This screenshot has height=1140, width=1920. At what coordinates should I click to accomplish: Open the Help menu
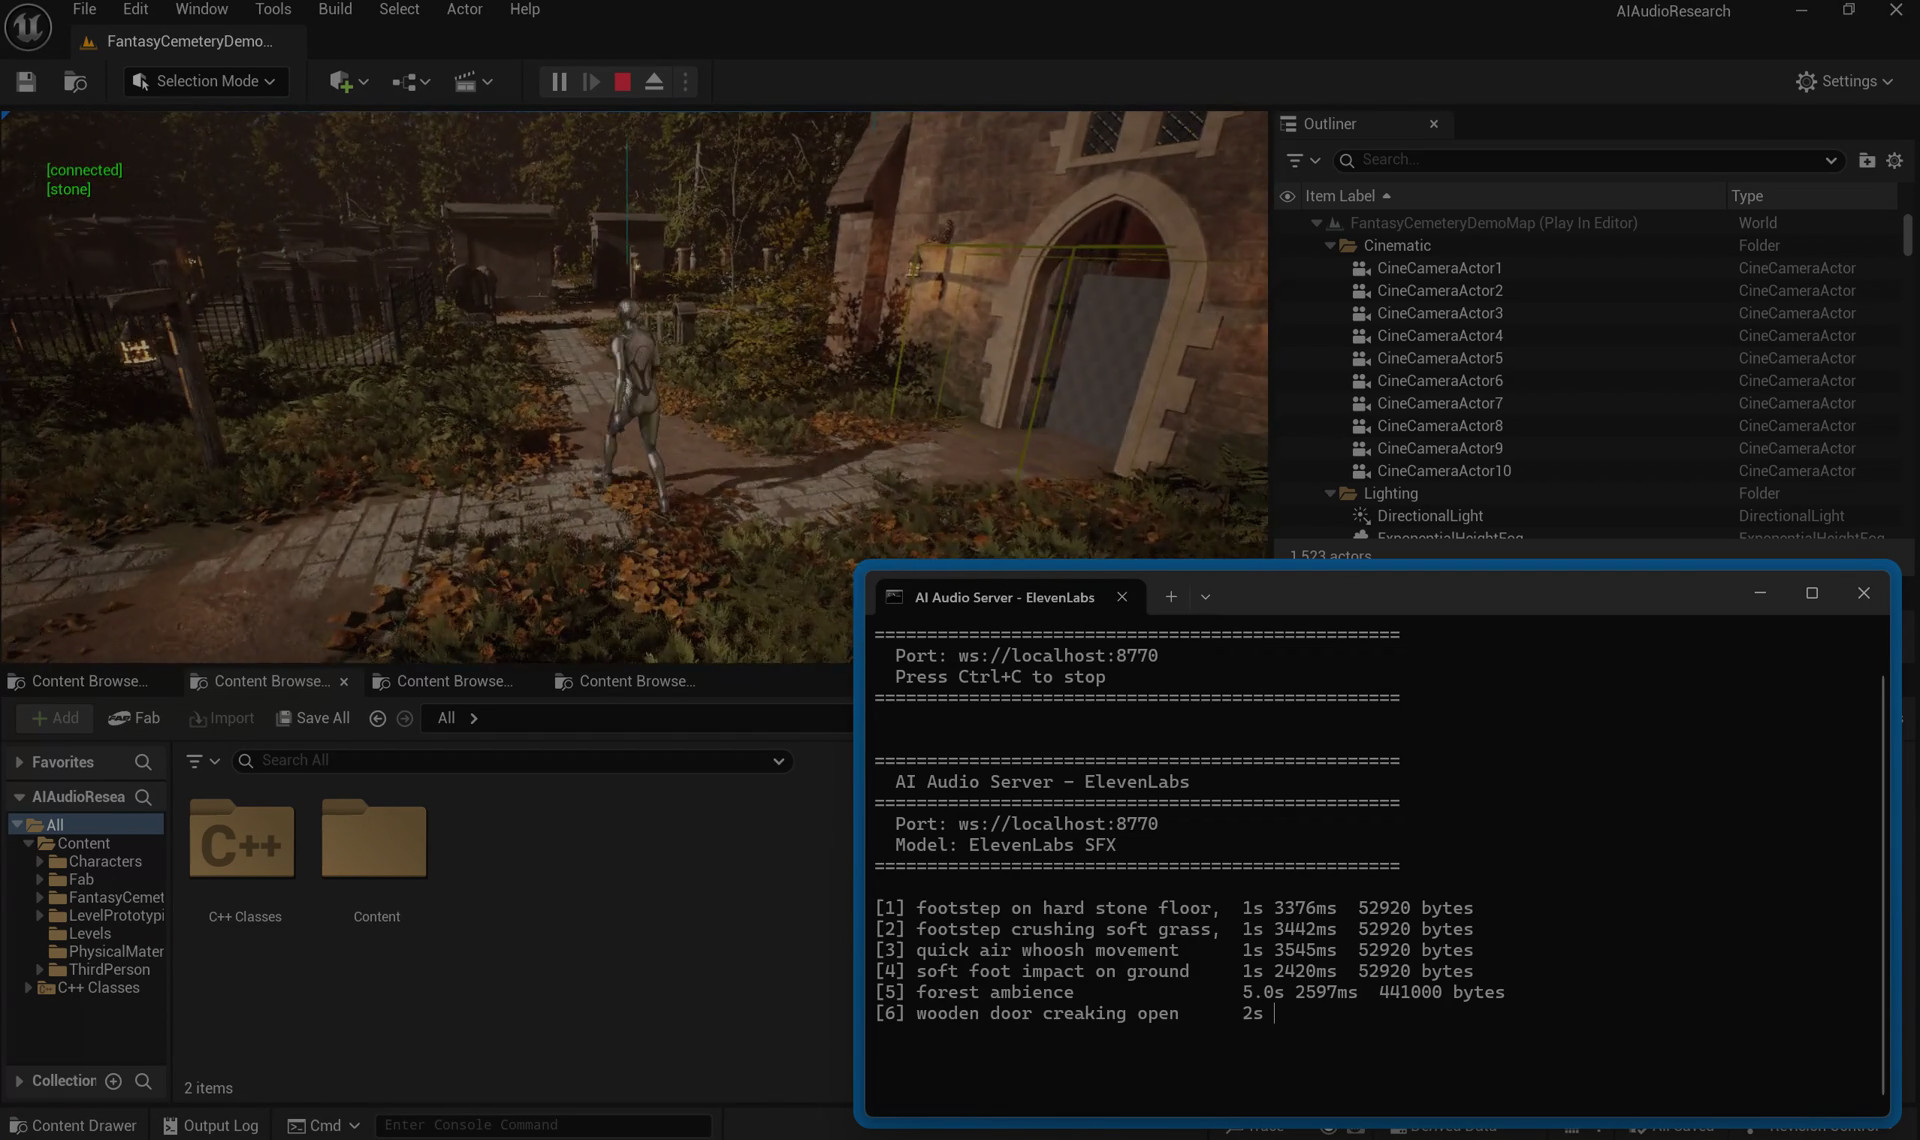pyautogui.click(x=525, y=9)
